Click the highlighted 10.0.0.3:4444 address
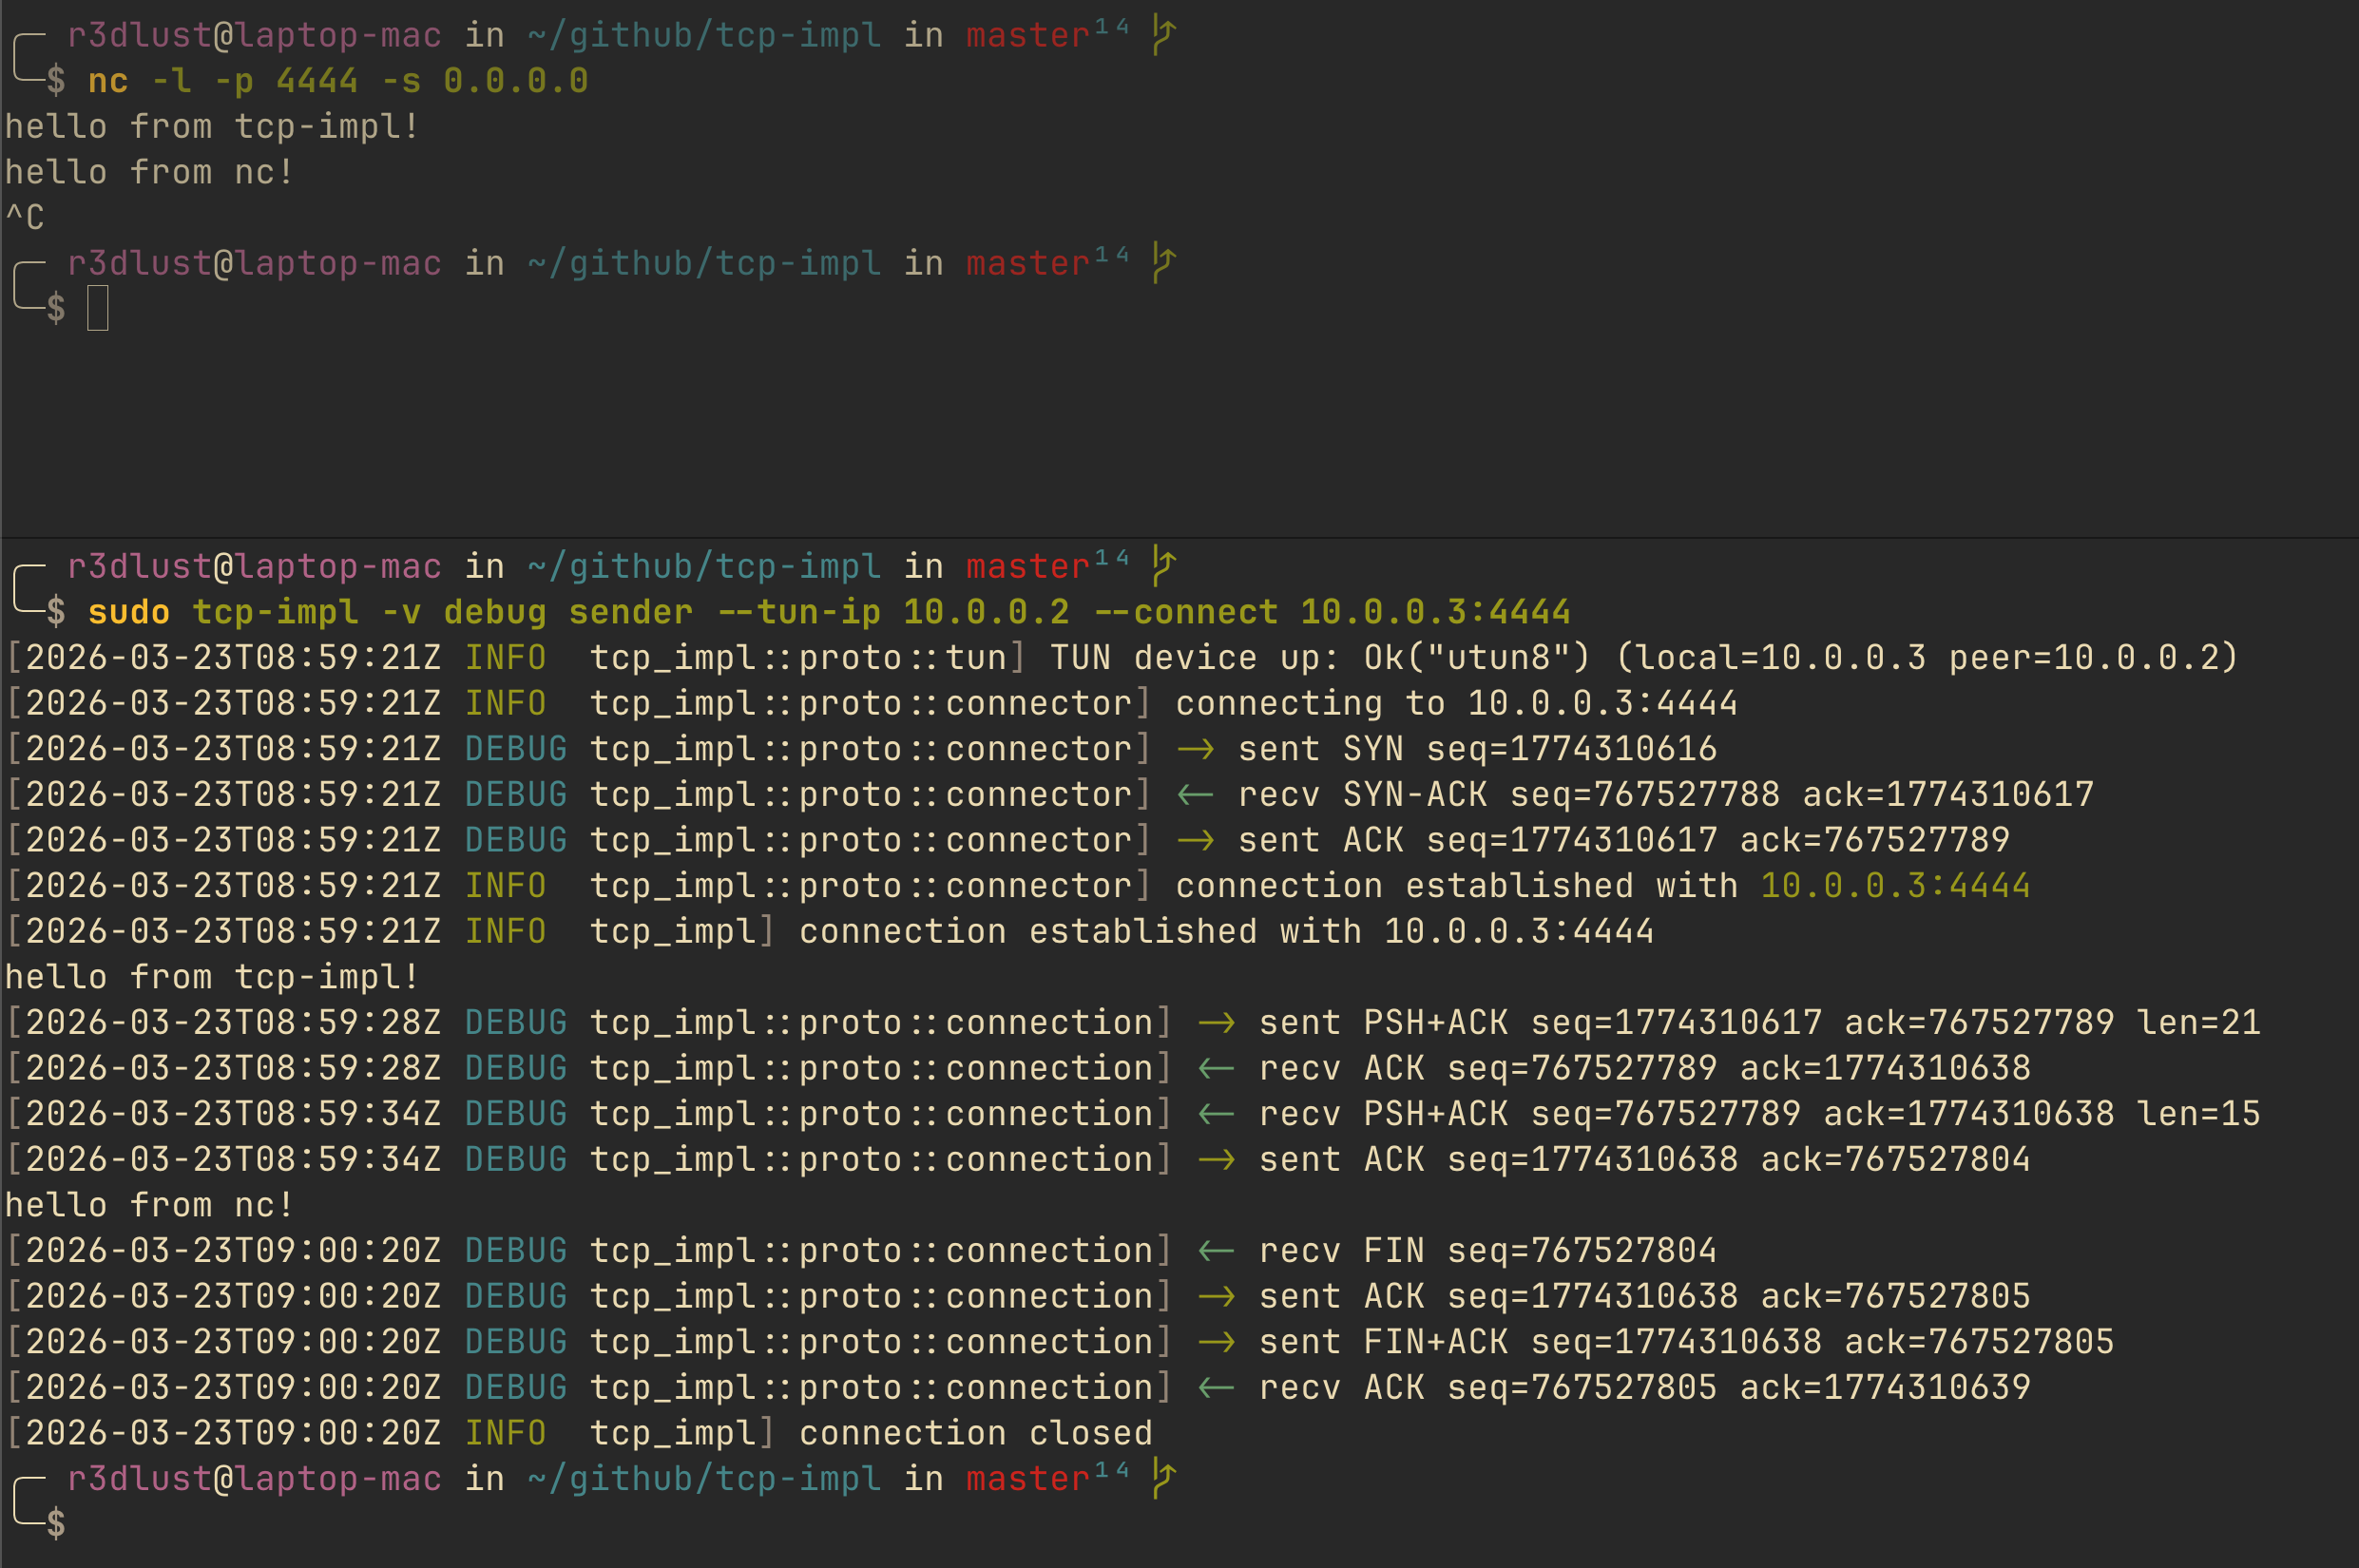 click(x=1895, y=886)
